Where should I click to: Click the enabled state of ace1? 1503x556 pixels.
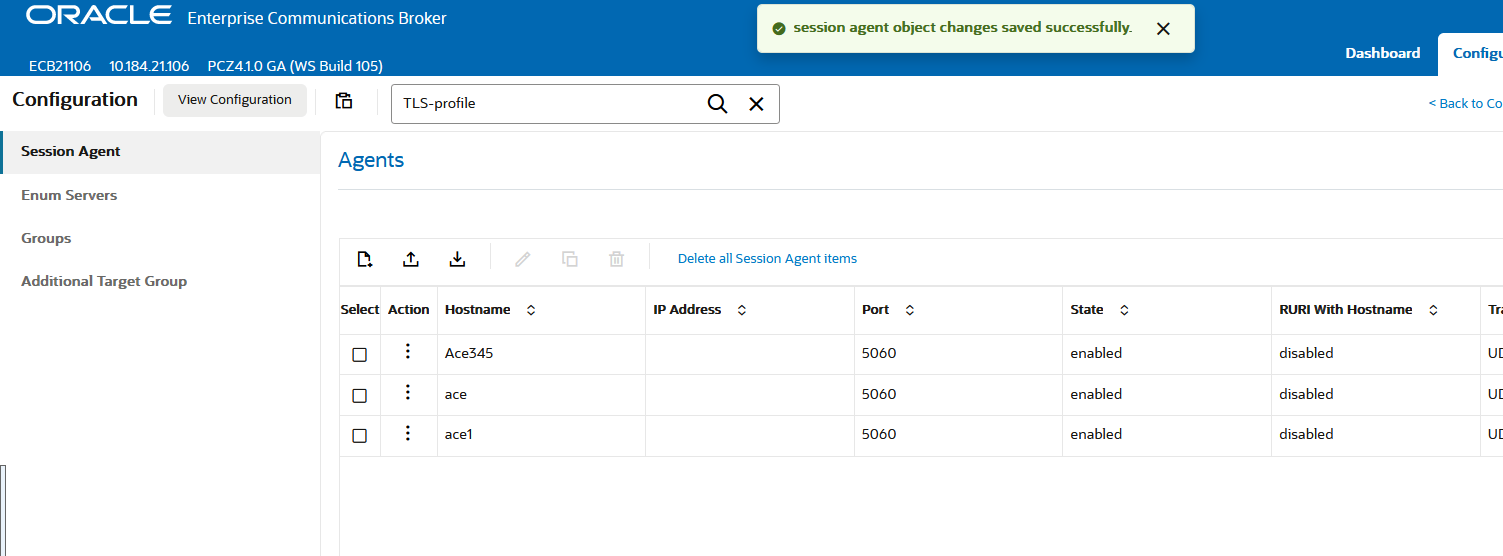[x=1096, y=434]
